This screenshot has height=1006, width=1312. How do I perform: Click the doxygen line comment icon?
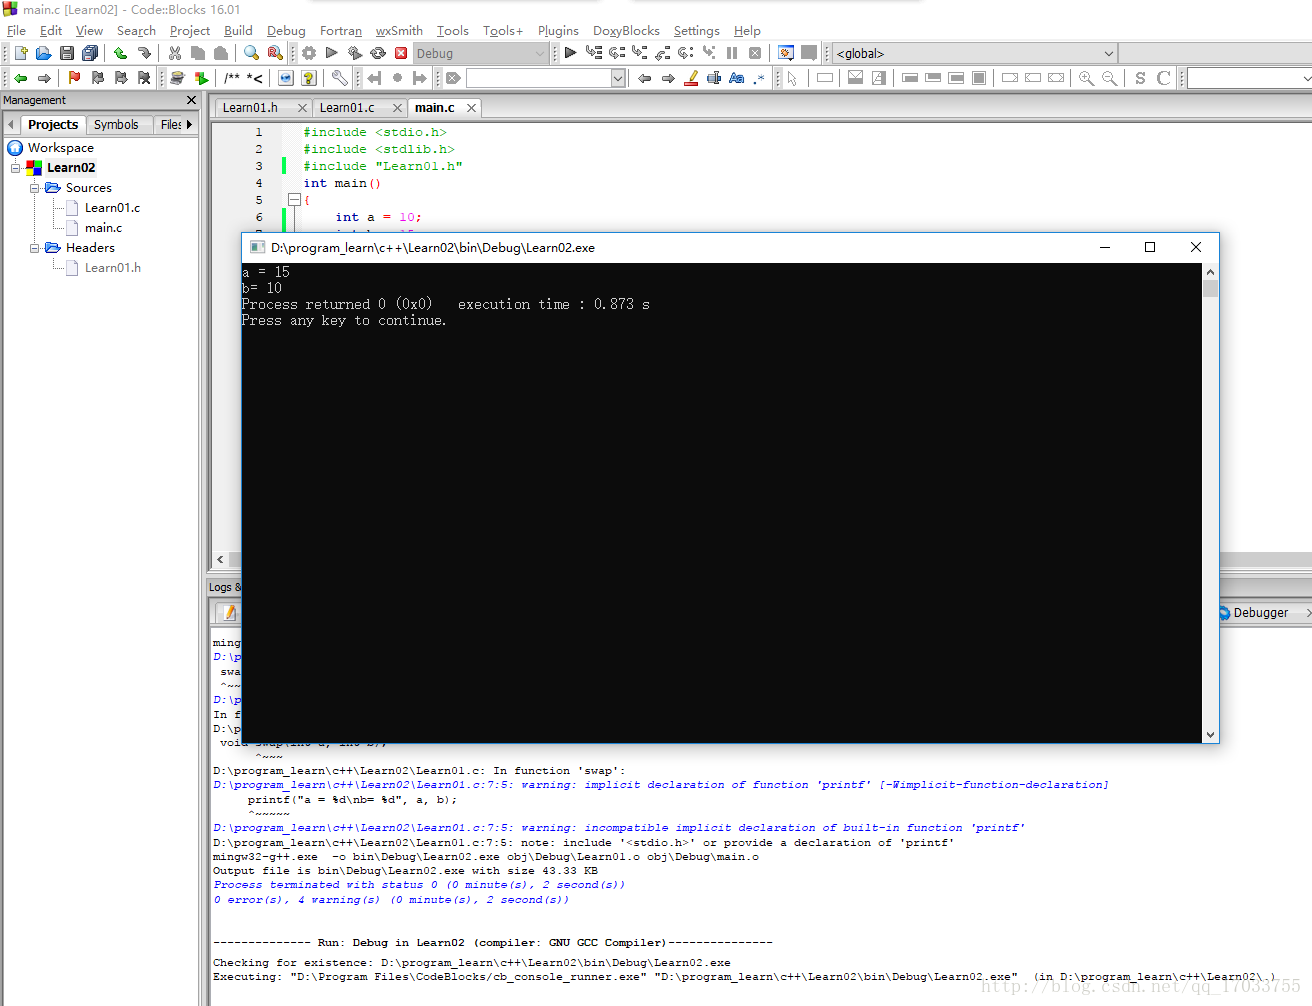255,78
